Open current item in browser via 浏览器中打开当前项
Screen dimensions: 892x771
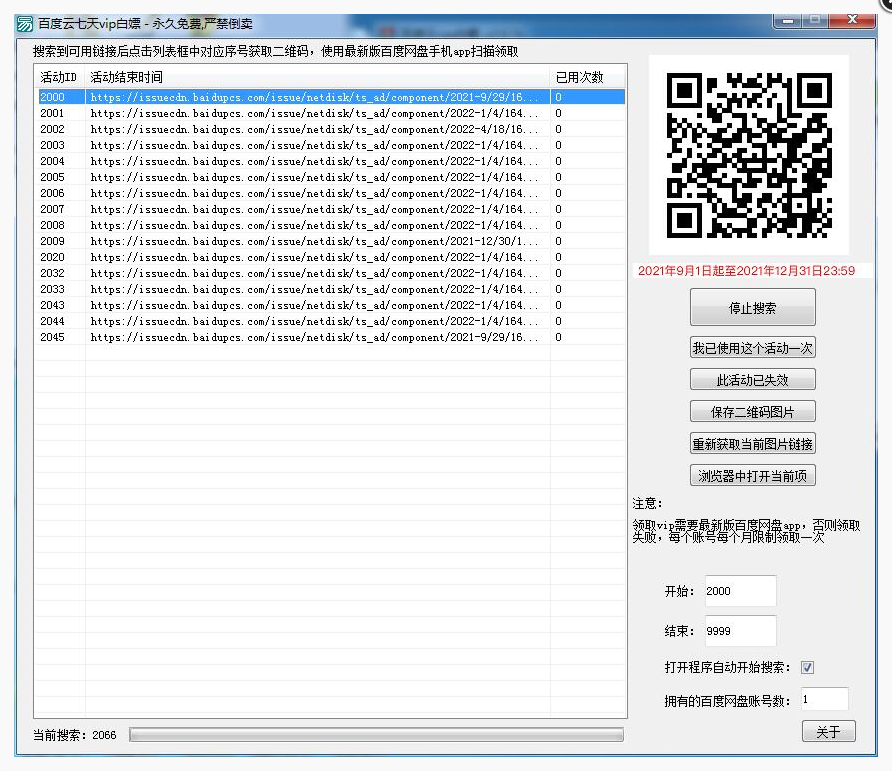[x=751, y=475]
